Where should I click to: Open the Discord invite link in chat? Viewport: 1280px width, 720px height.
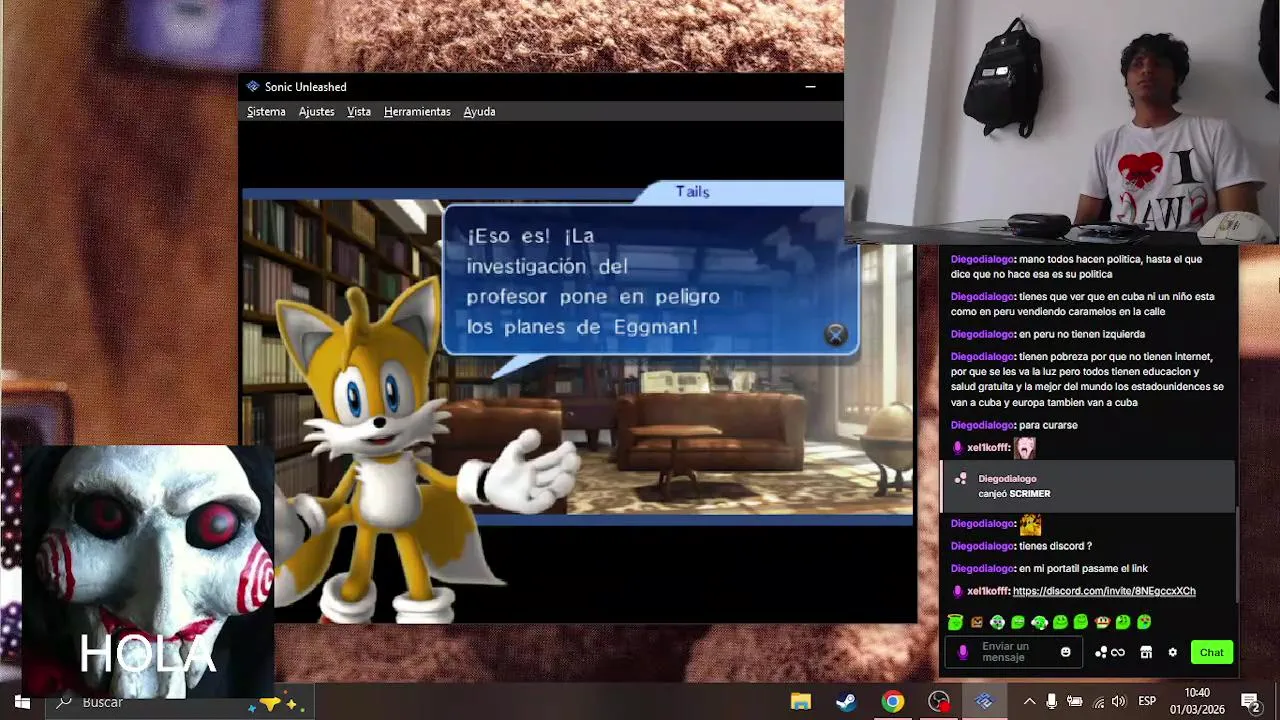tap(1104, 591)
